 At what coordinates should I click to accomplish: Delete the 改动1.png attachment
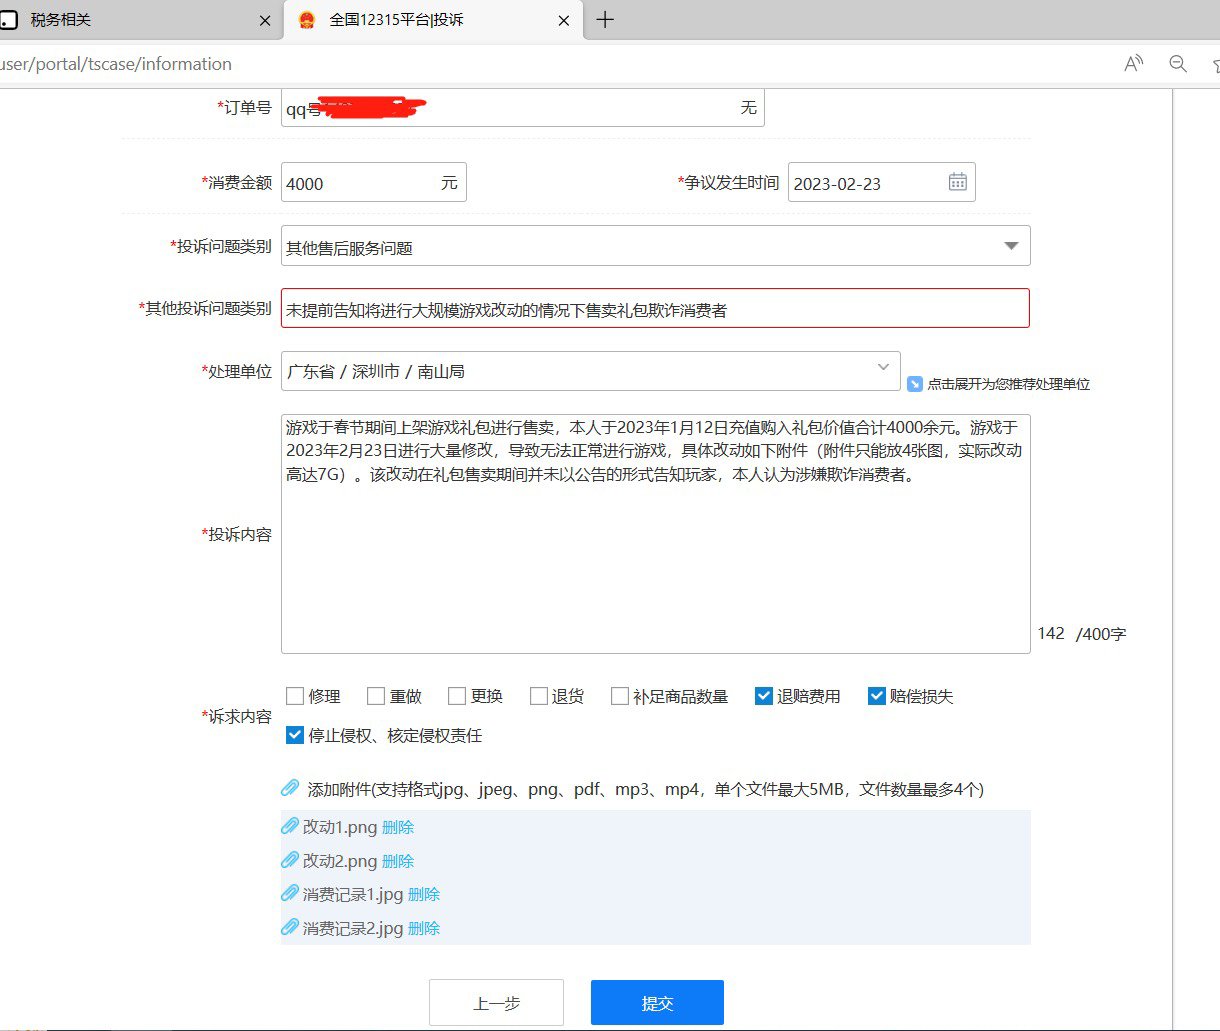pos(398,827)
